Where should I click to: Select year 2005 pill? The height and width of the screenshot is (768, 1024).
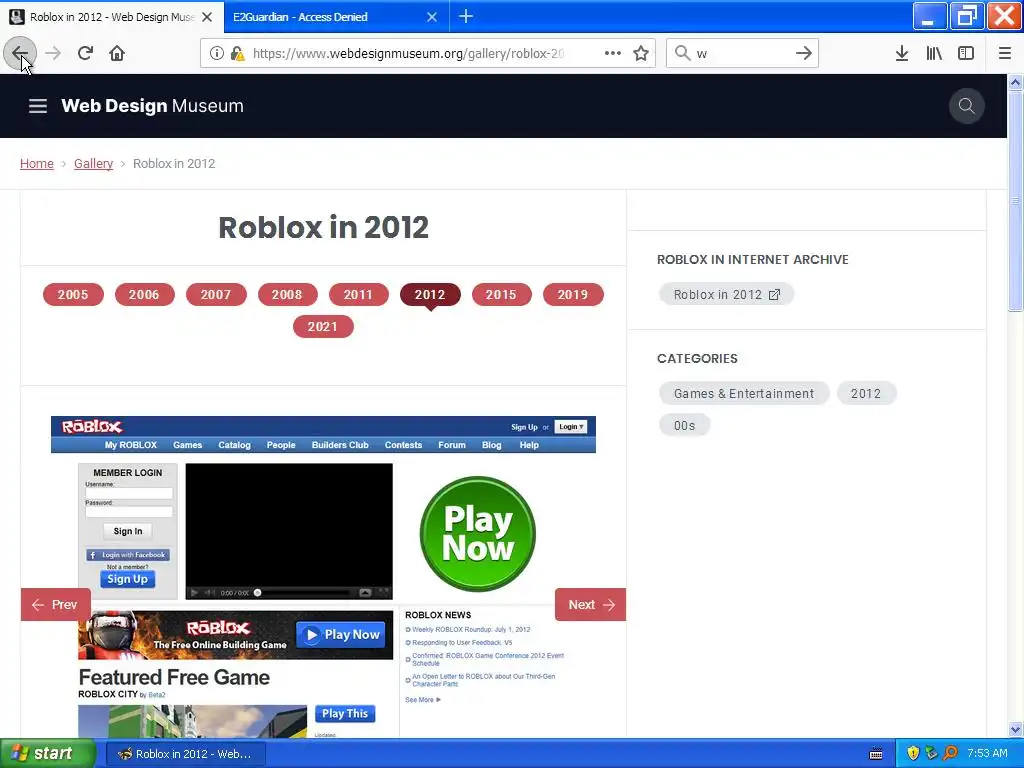pos(73,295)
